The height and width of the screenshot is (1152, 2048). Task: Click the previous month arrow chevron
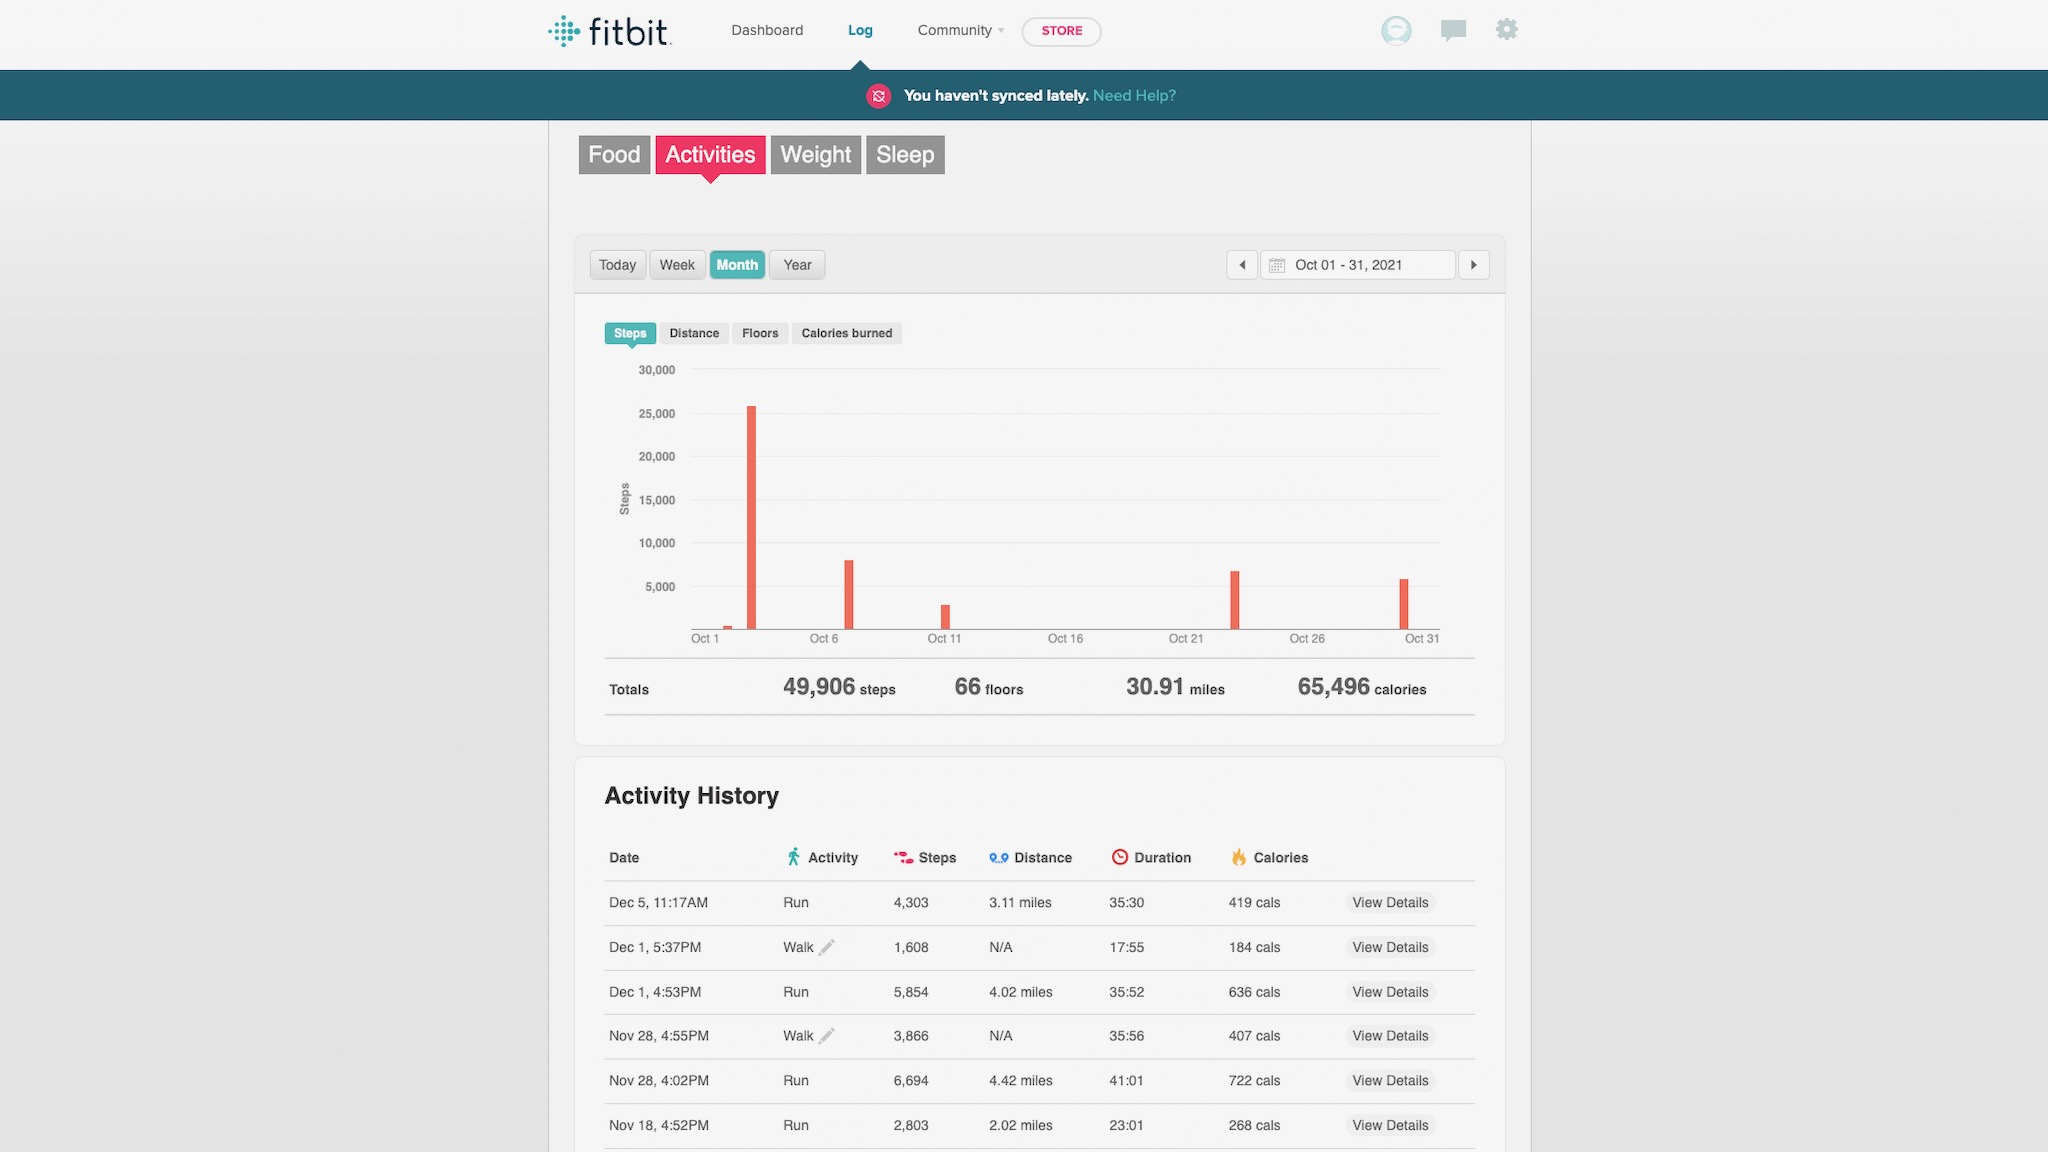[x=1242, y=264]
